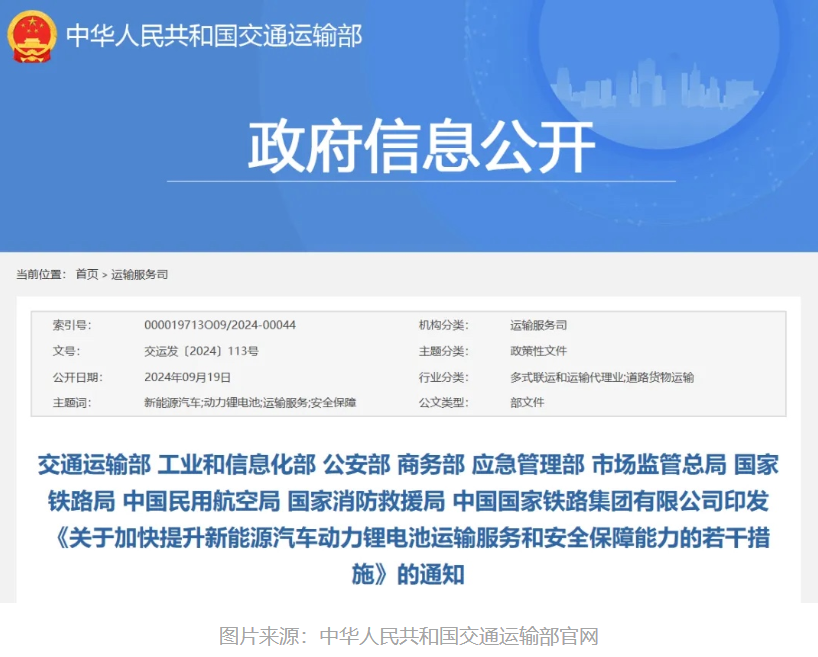
Task: Select the 运输服务司 institution value in table
Action: point(538,325)
